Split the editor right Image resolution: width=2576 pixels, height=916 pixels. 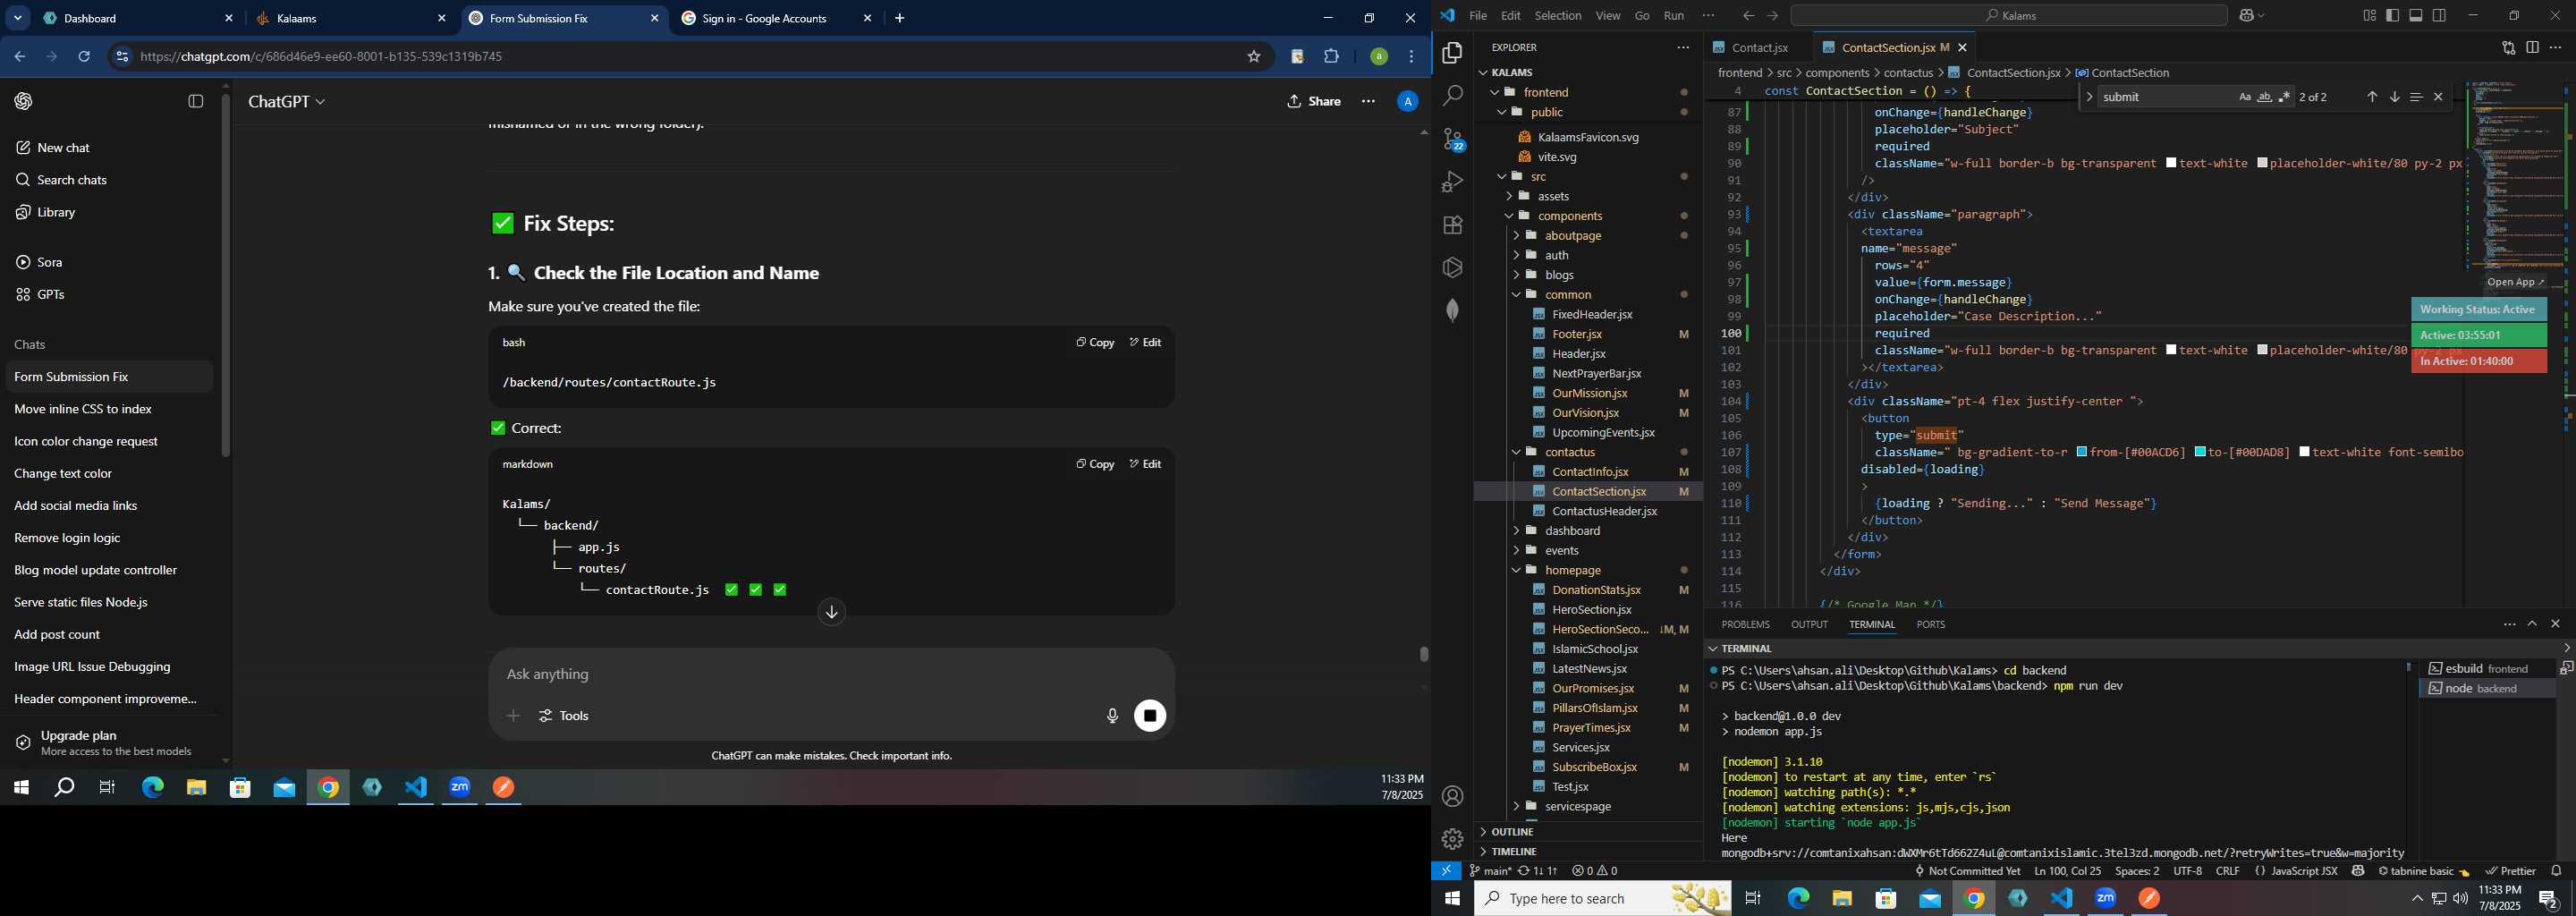pos(2532,48)
